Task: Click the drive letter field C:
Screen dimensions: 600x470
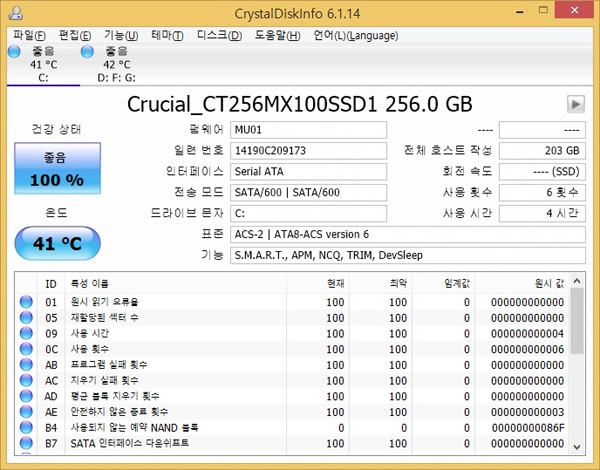Action: pos(308,213)
